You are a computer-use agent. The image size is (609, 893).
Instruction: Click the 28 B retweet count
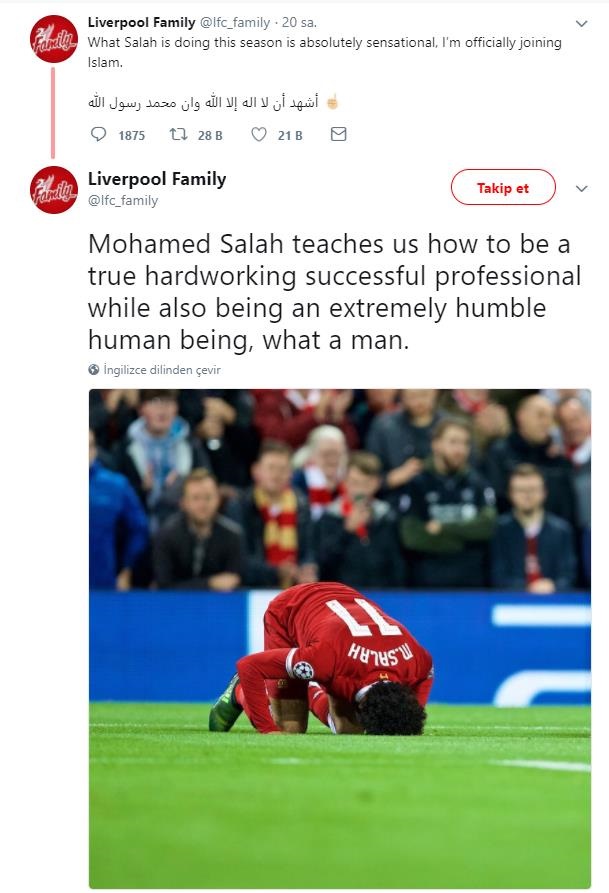pos(210,136)
